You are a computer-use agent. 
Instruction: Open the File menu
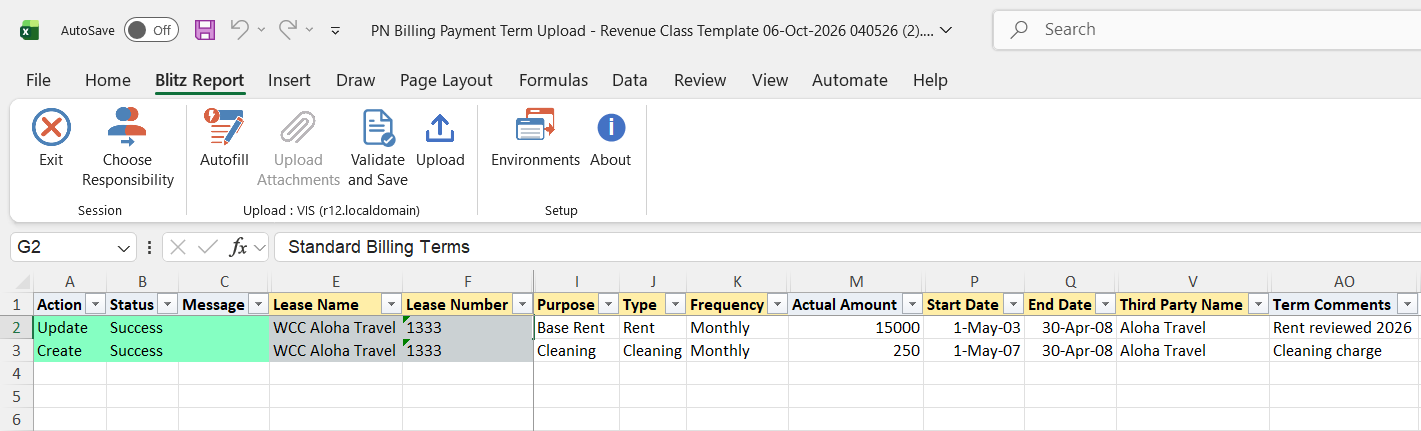tap(38, 80)
